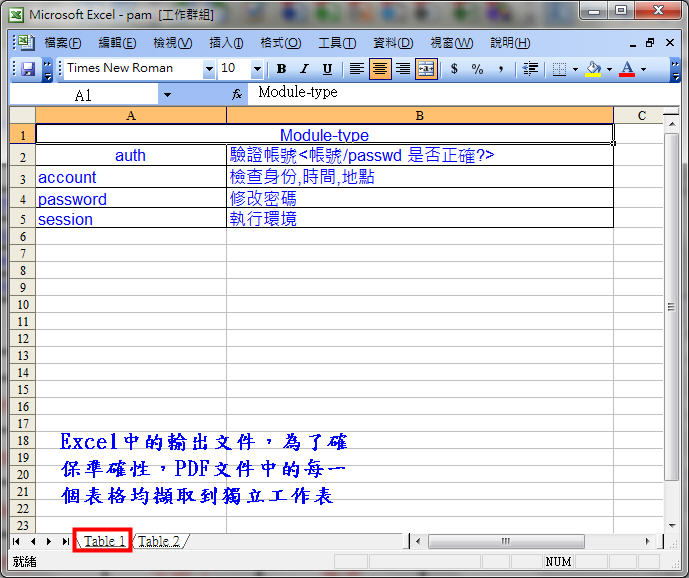
Task: Align cell text to the right
Action: [403, 69]
